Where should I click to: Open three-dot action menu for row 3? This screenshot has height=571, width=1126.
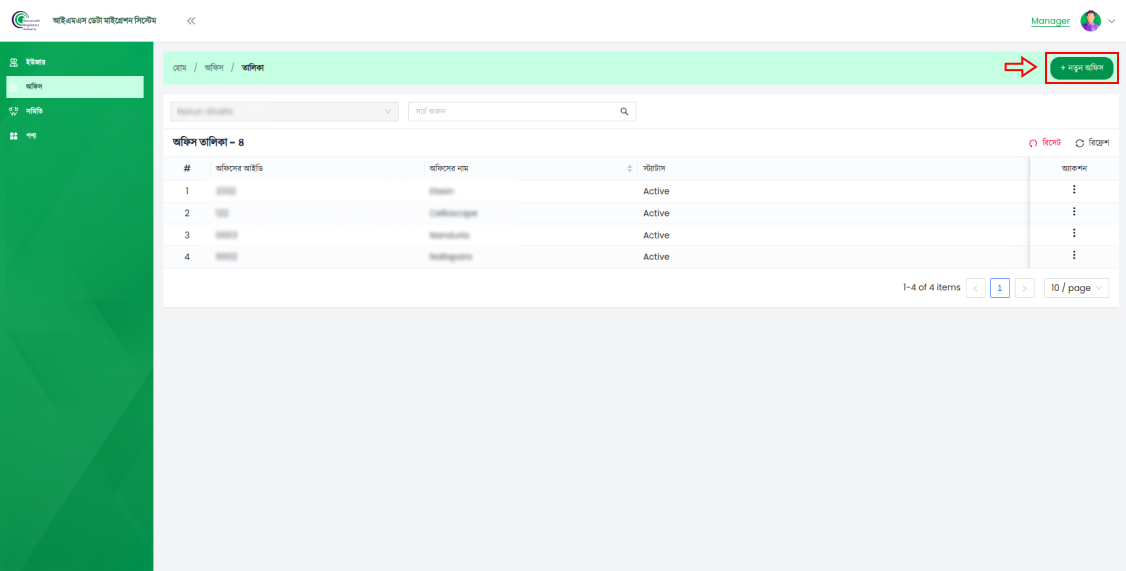coord(1073,234)
